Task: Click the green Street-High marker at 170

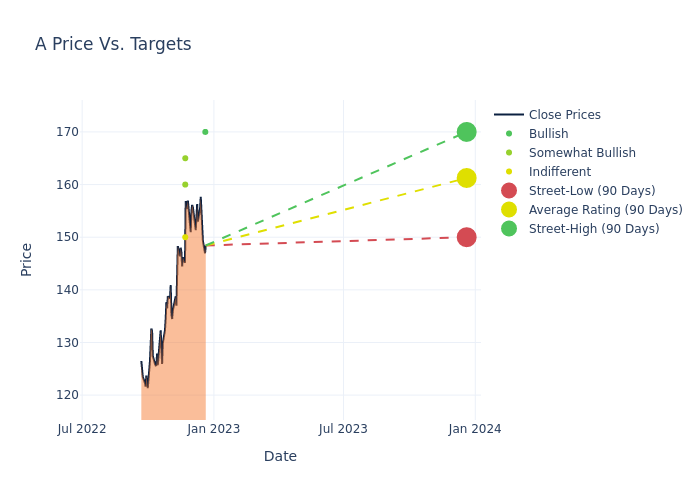Action: coord(466,132)
